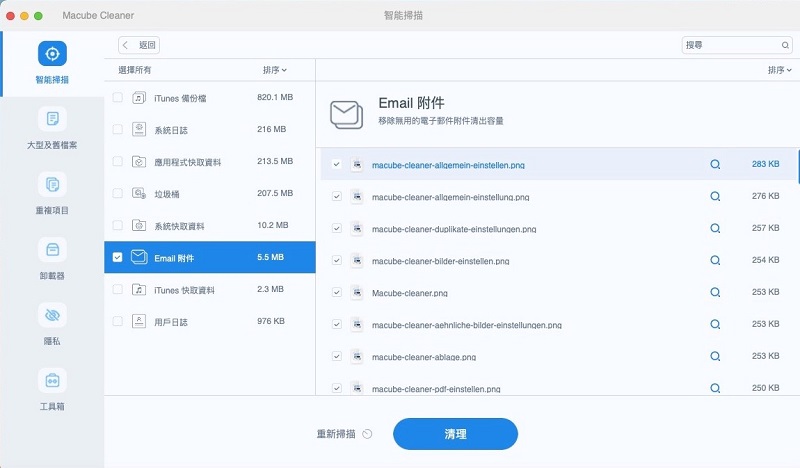Uncheck the Email 附件 checkbox
Viewport: 800px width, 468px height.
point(117,257)
